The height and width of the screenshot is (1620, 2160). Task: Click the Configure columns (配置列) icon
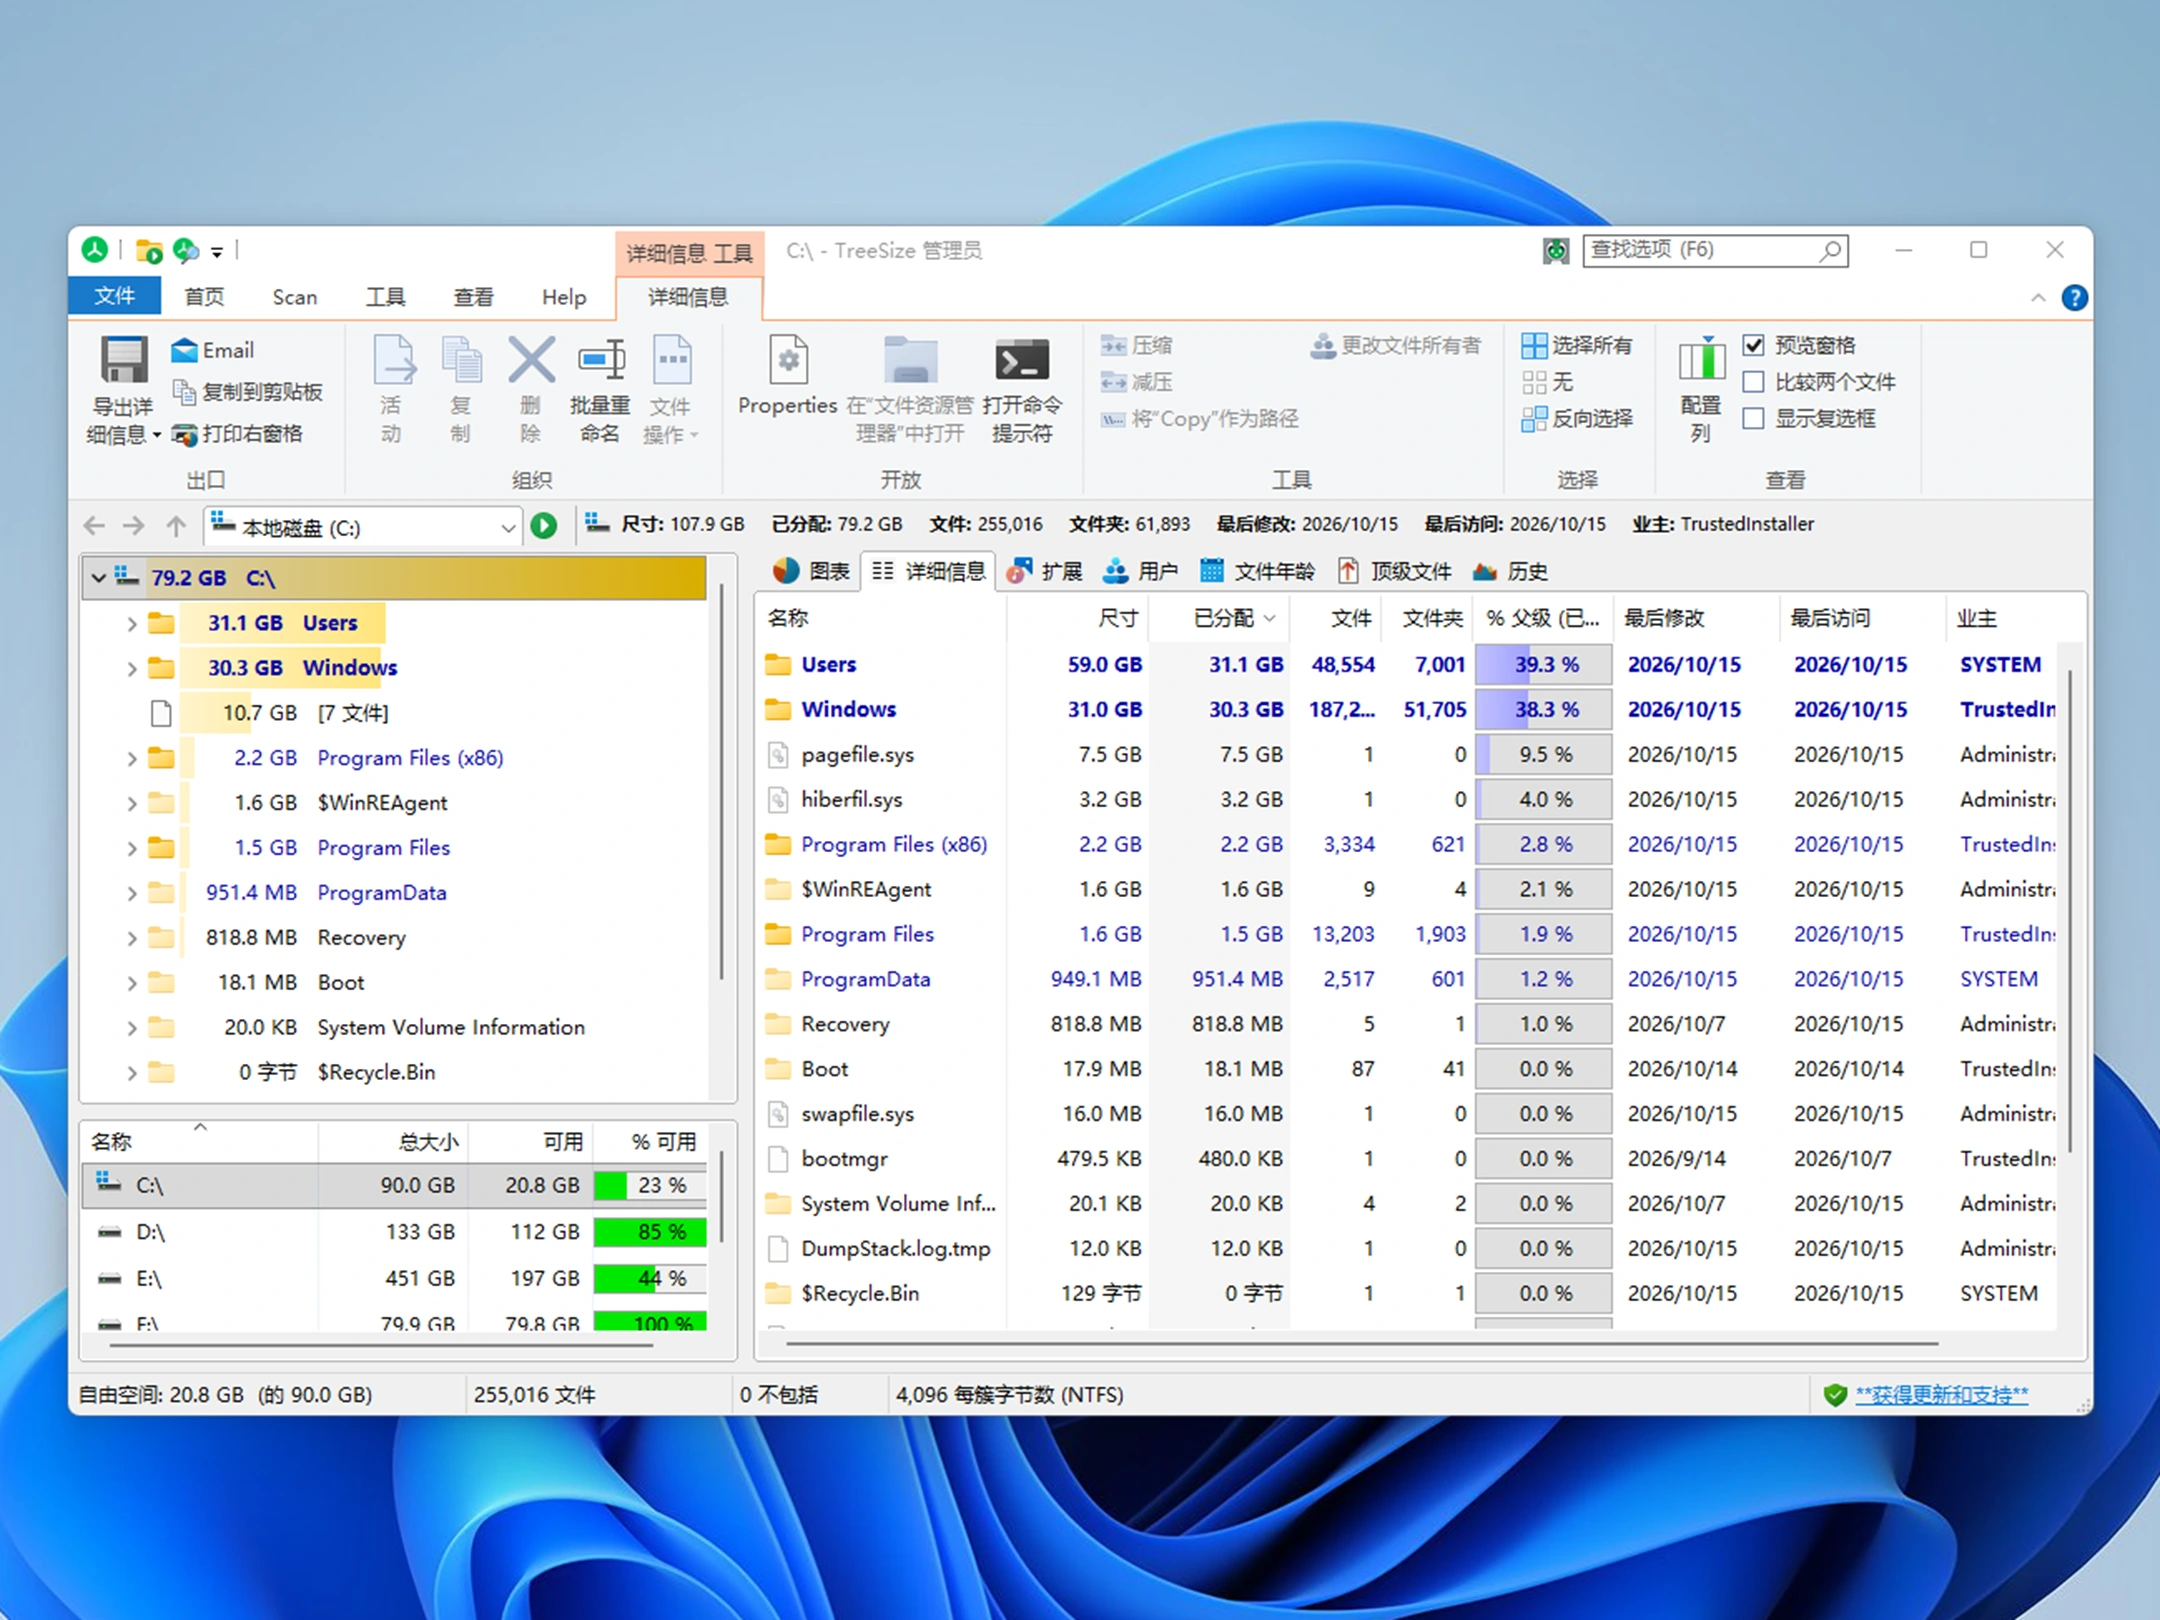point(1701,358)
